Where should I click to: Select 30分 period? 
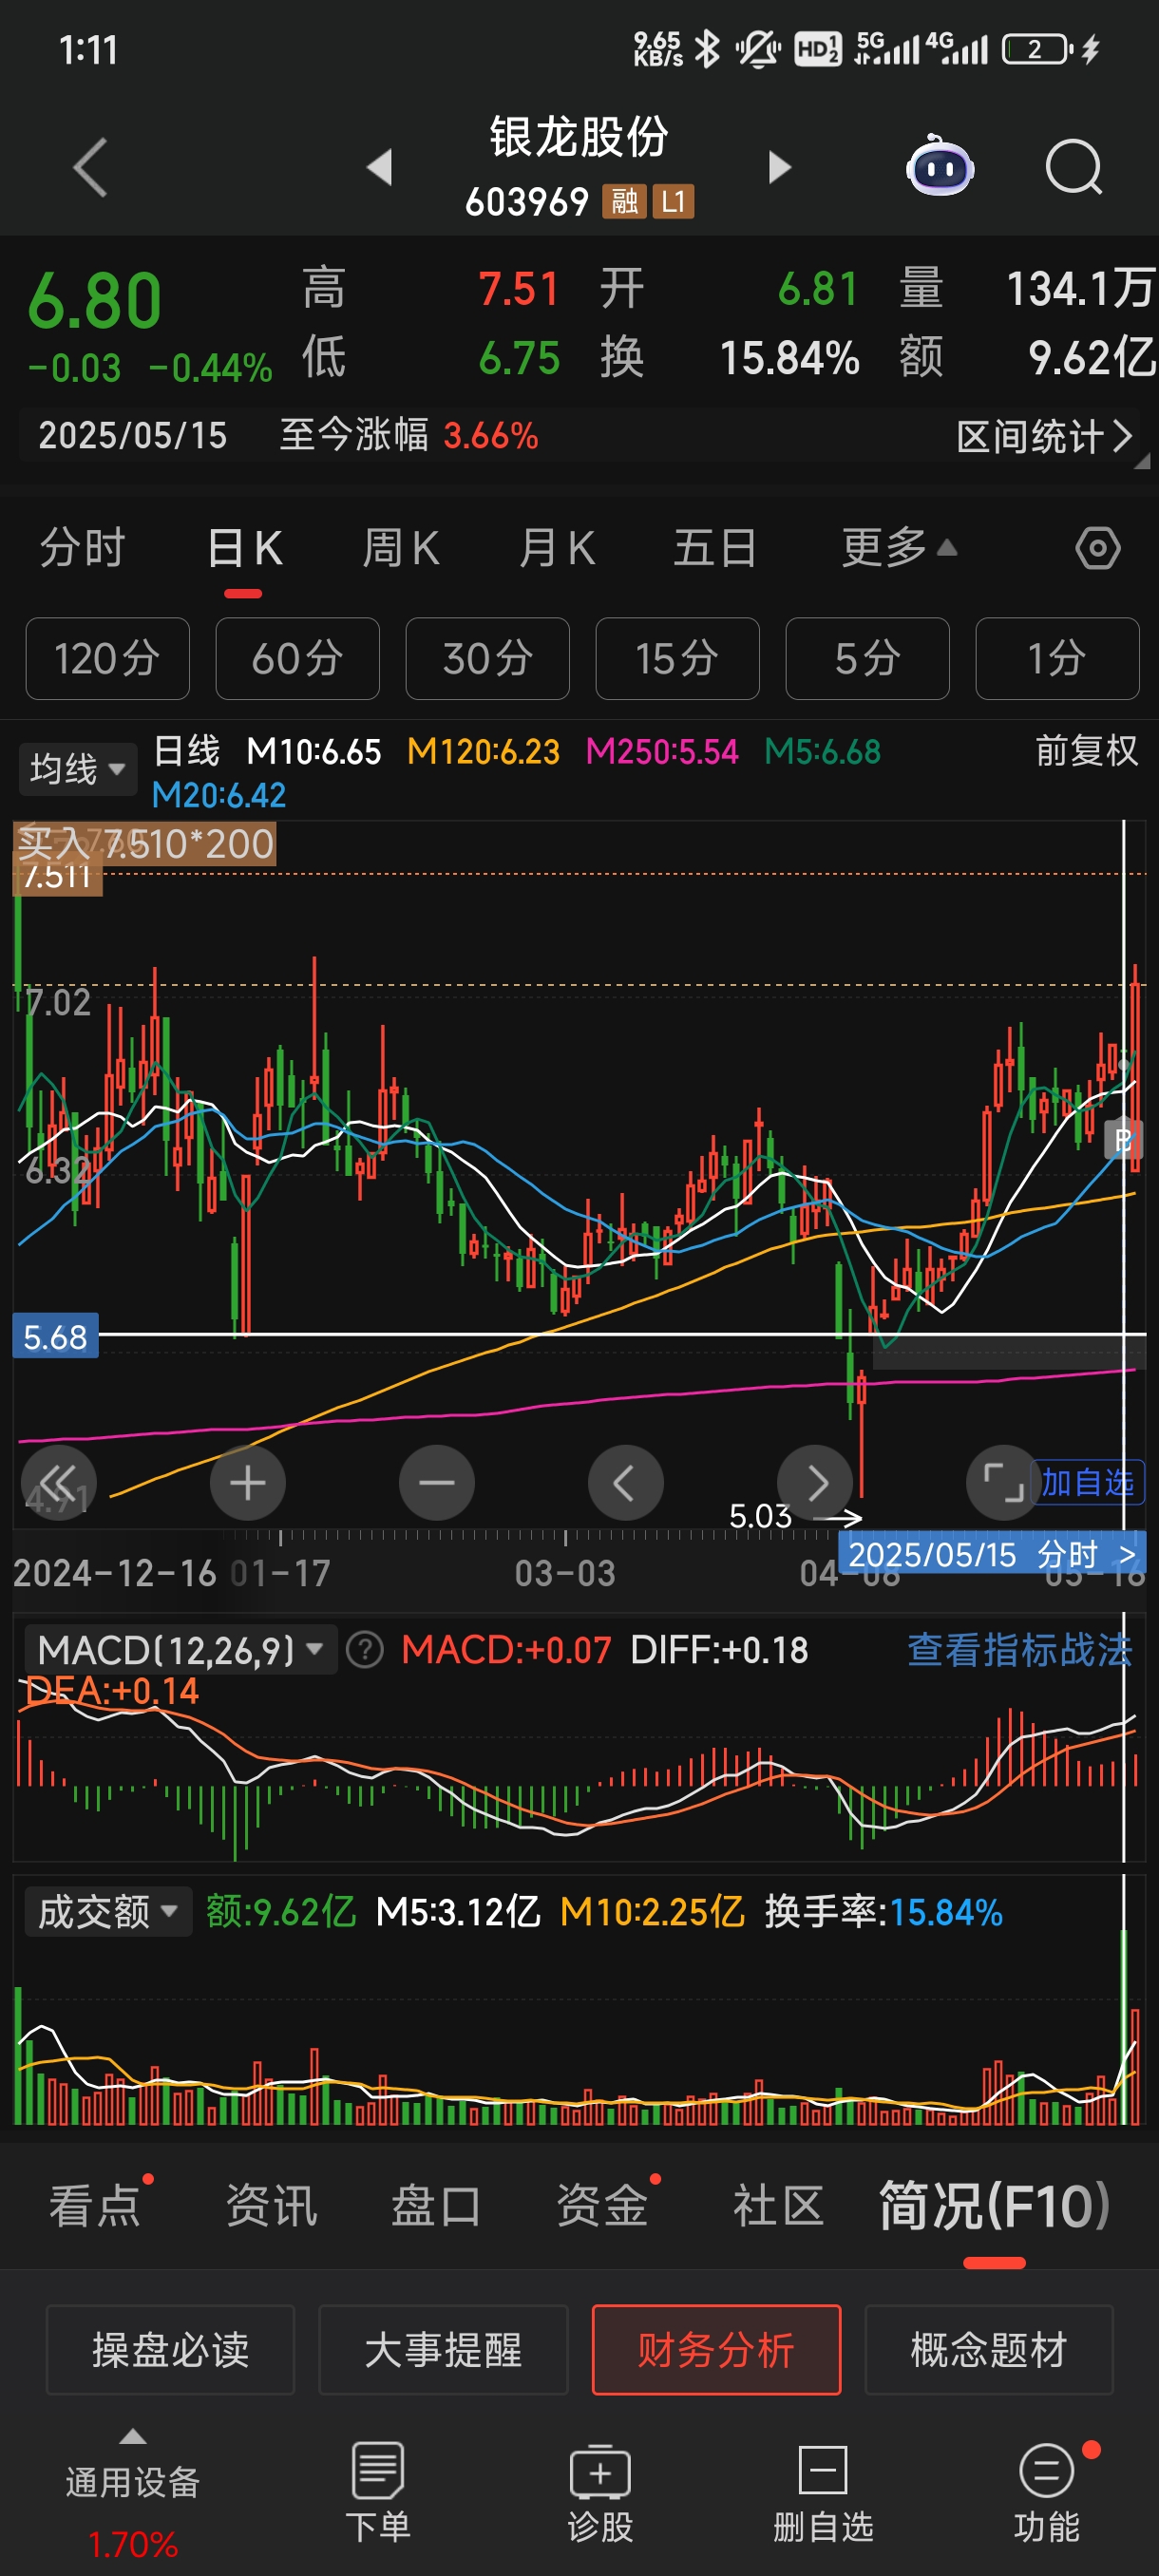(487, 659)
